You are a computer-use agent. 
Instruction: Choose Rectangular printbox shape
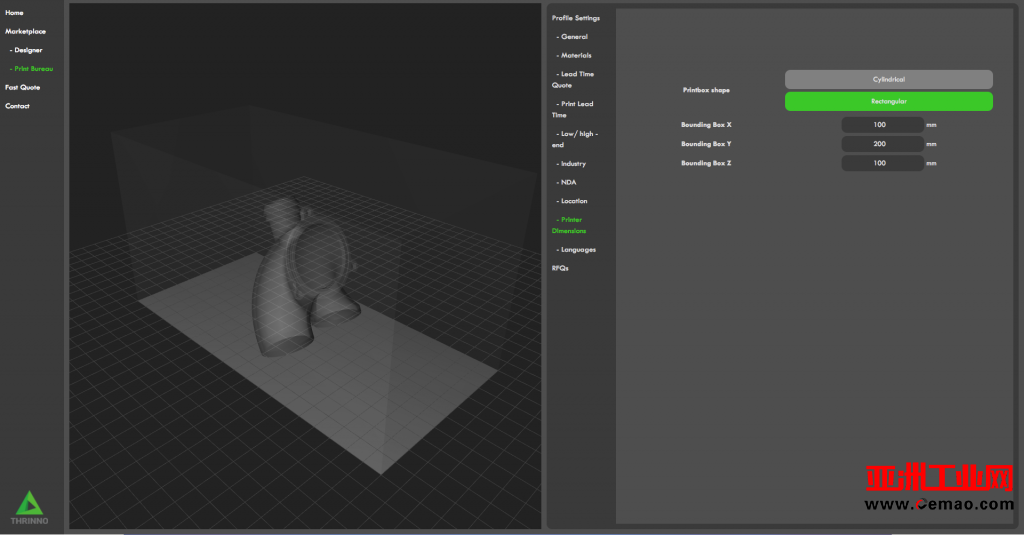[x=889, y=101]
